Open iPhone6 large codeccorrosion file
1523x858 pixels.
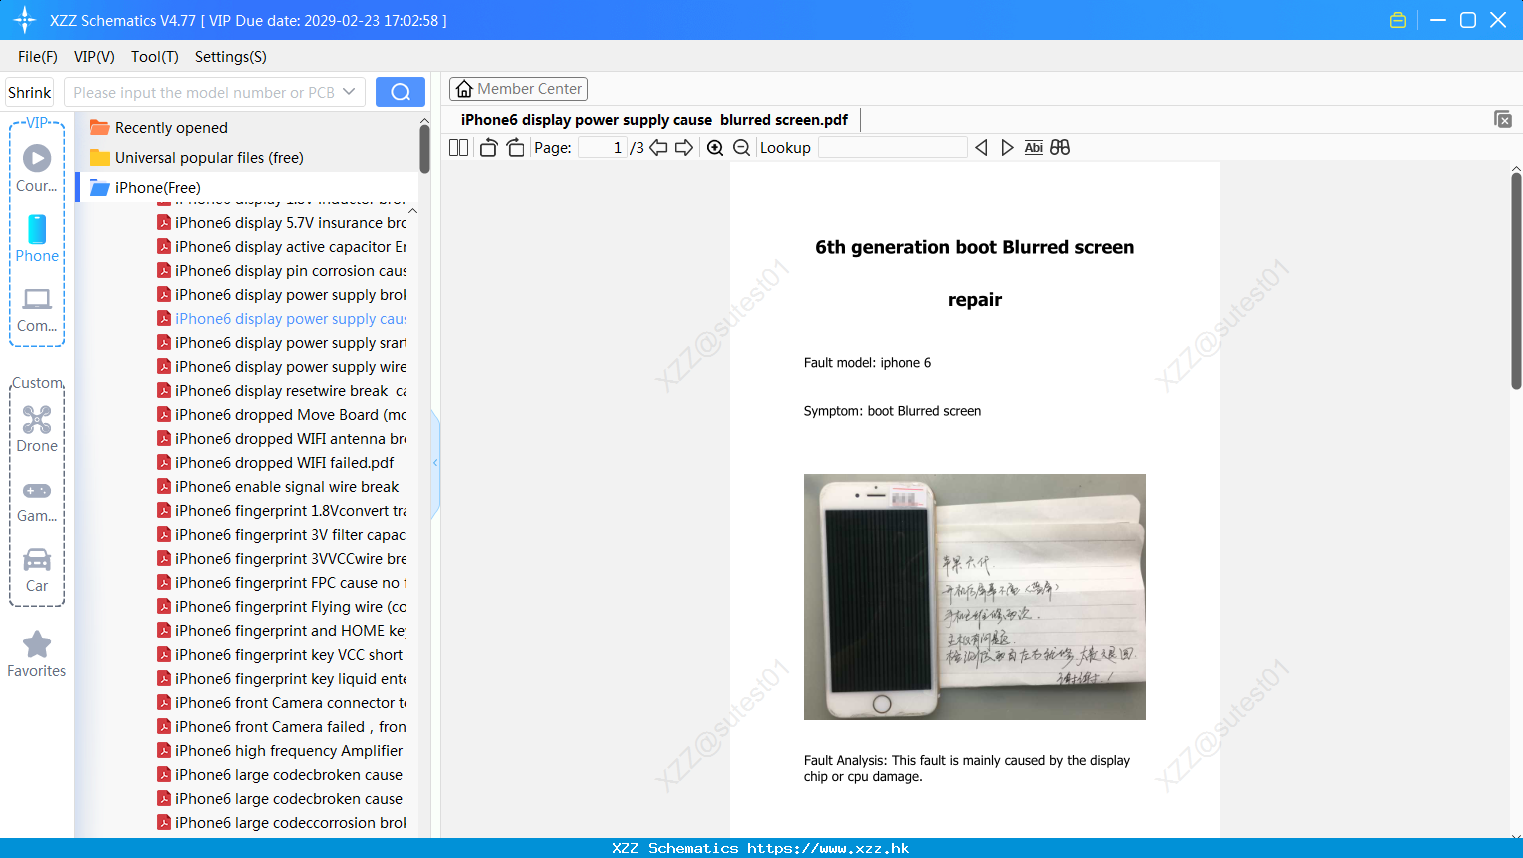point(282,822)
